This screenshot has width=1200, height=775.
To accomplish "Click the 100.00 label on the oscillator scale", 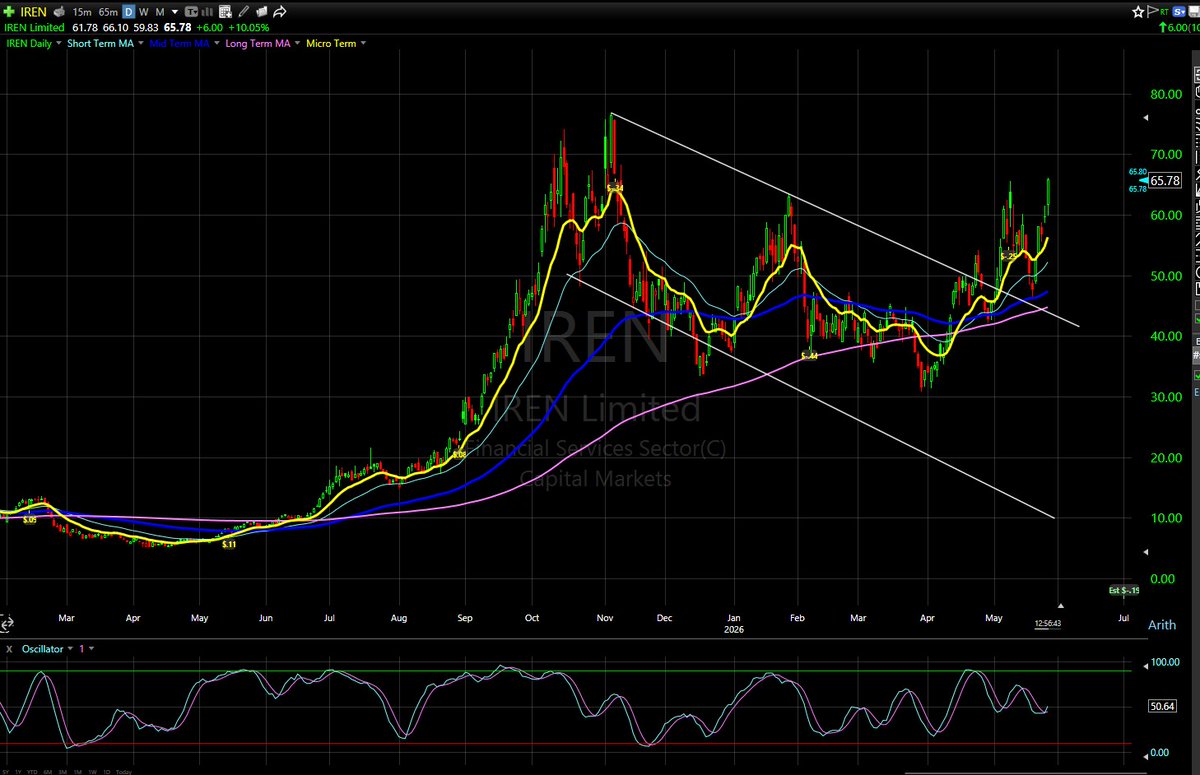I will [1165, 662].
